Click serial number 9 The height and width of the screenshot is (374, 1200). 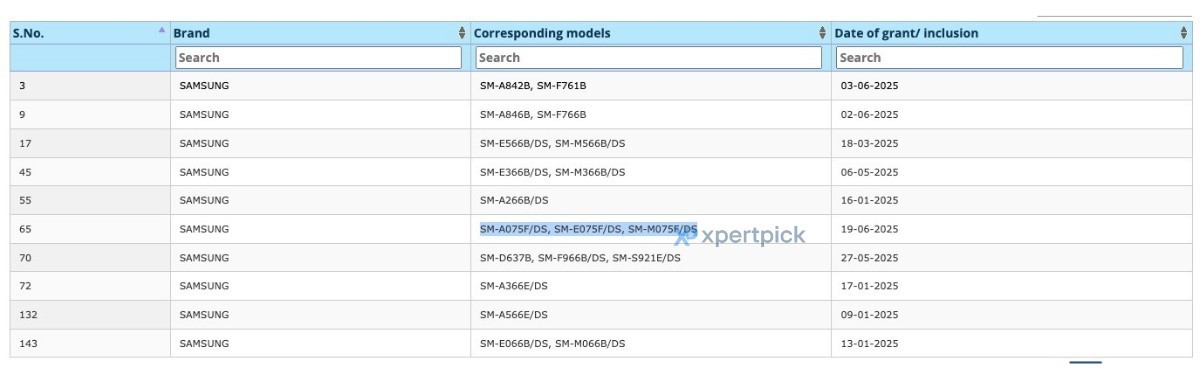point(22,114)
